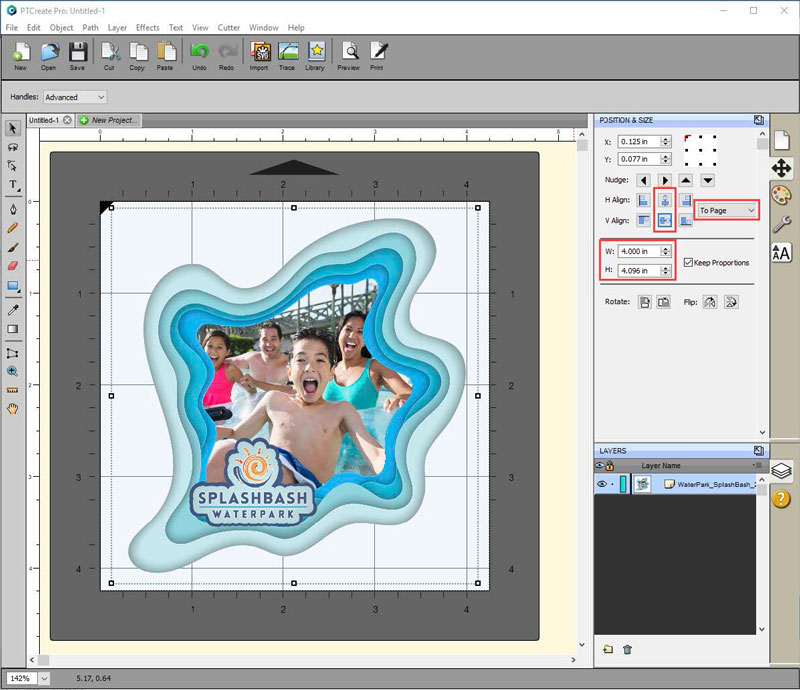Image resolution: width=800 pixels, height=690 pixels.
Task: Open the help question mark icon
Action: point(781,499)
